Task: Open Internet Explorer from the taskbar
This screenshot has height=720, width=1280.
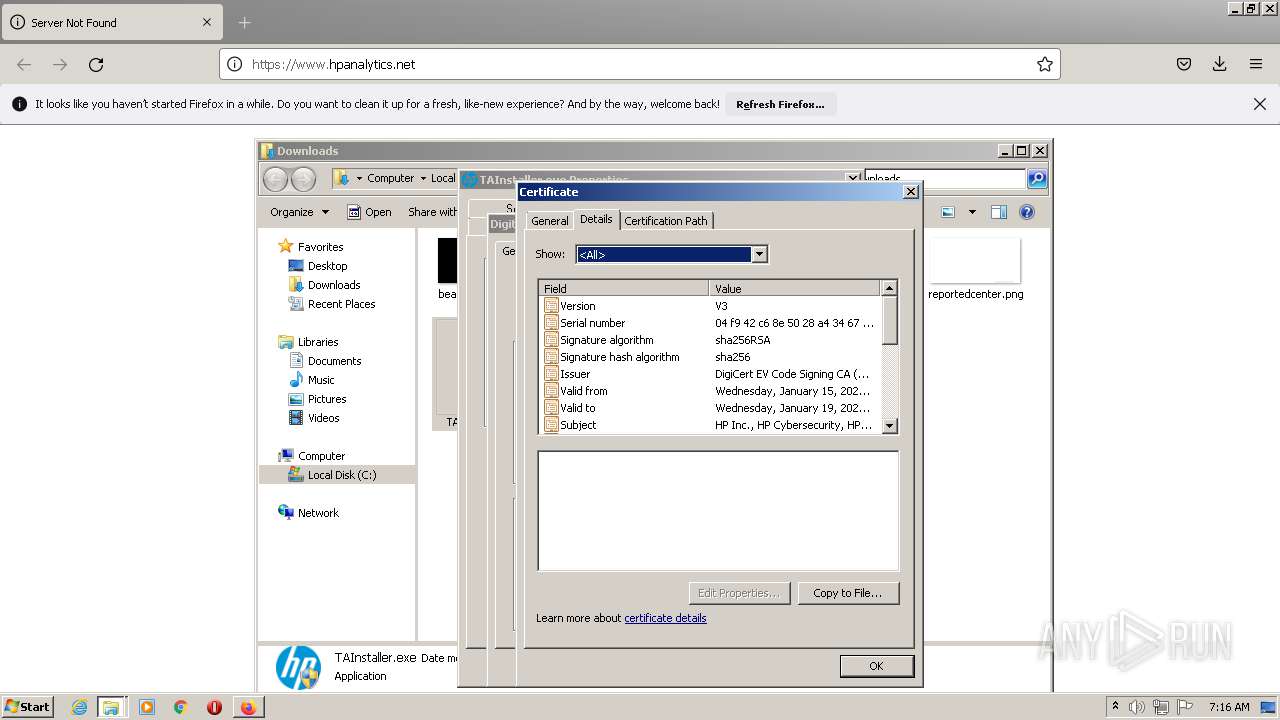Action: click(x=79, y=707)
